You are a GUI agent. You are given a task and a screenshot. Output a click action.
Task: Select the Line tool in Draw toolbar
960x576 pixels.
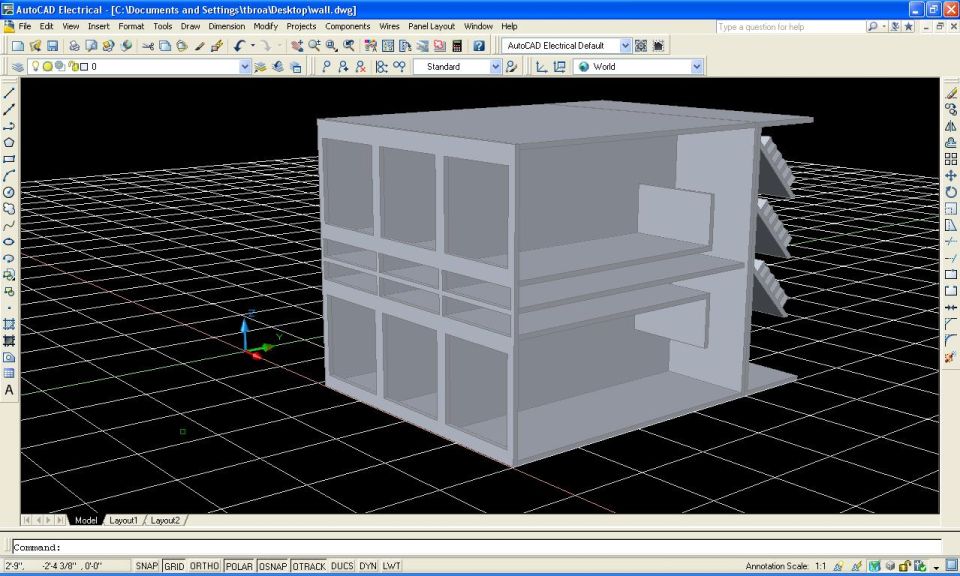point(9,93)
